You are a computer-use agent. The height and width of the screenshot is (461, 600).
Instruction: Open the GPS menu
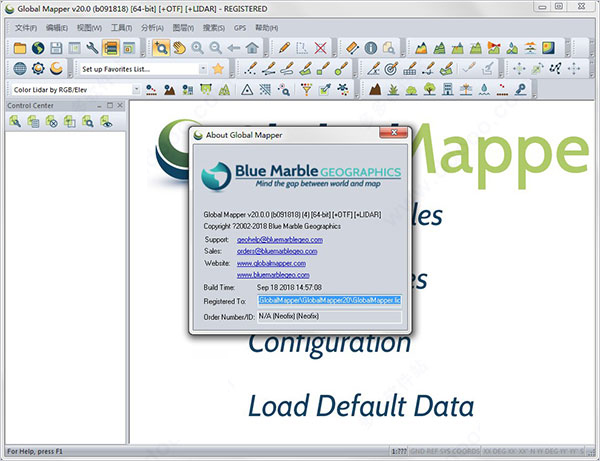tap(240, 28)
